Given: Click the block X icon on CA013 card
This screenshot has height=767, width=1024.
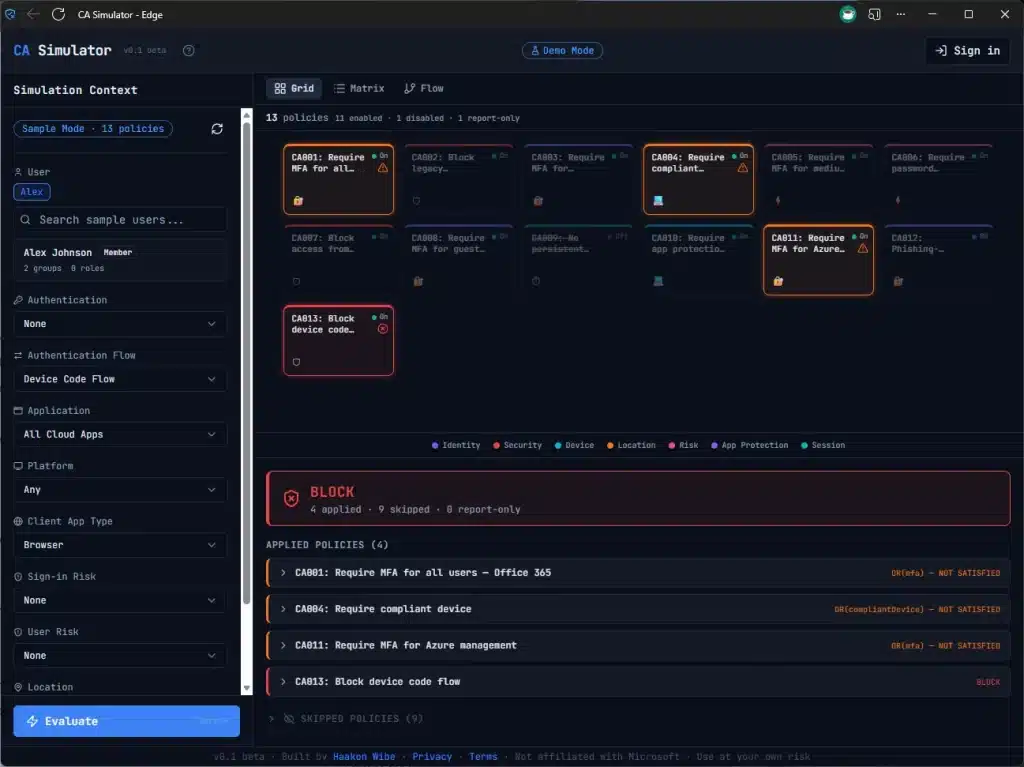Looking at the screenshot, I should (383, 329).
